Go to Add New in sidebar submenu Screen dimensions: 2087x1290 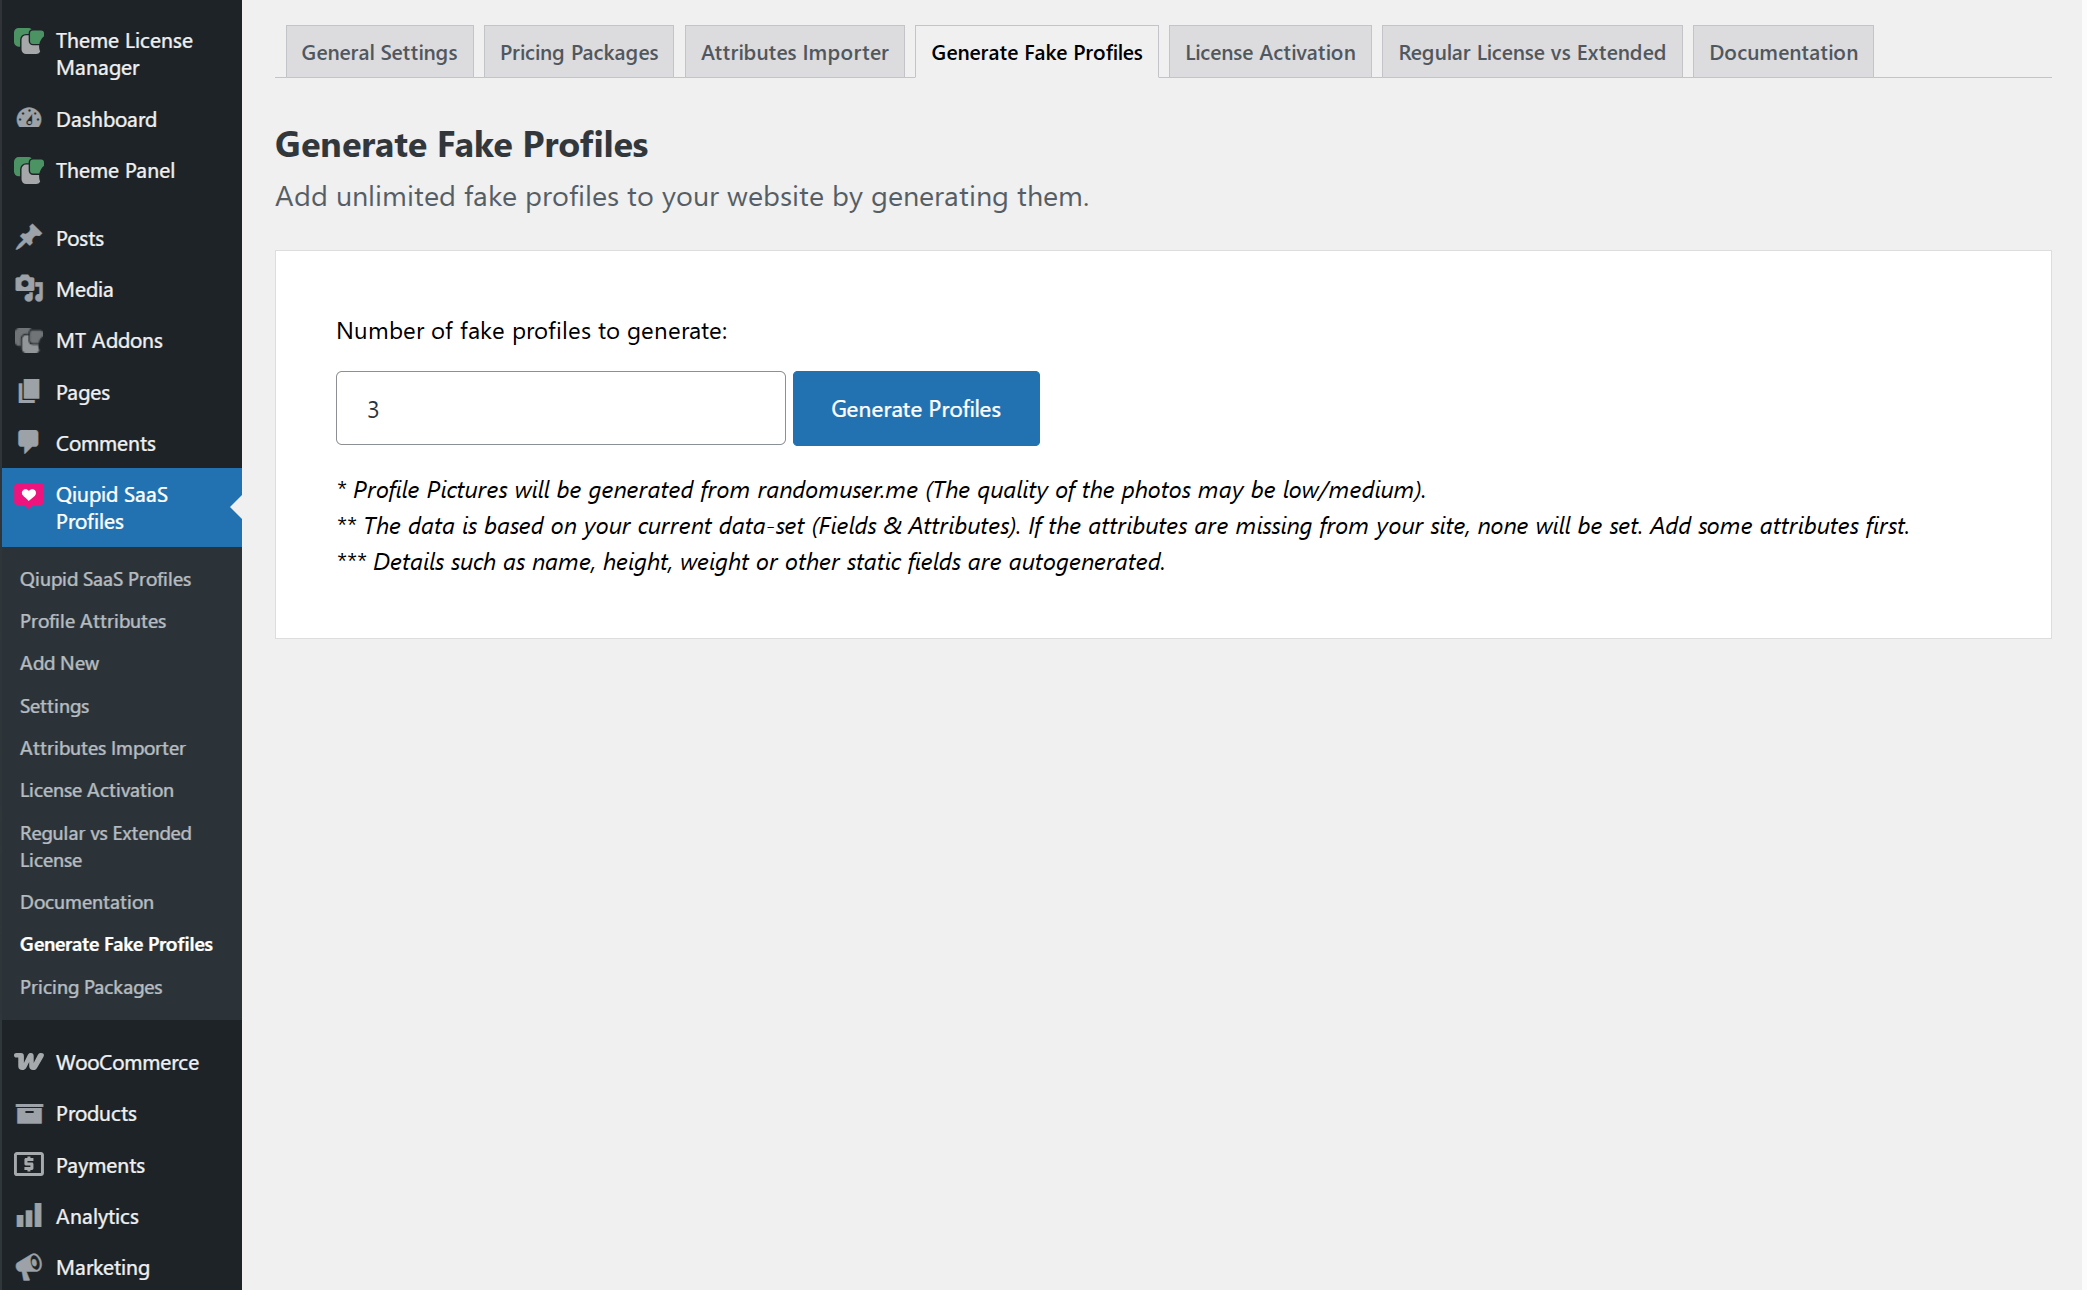tap(59, 663)
